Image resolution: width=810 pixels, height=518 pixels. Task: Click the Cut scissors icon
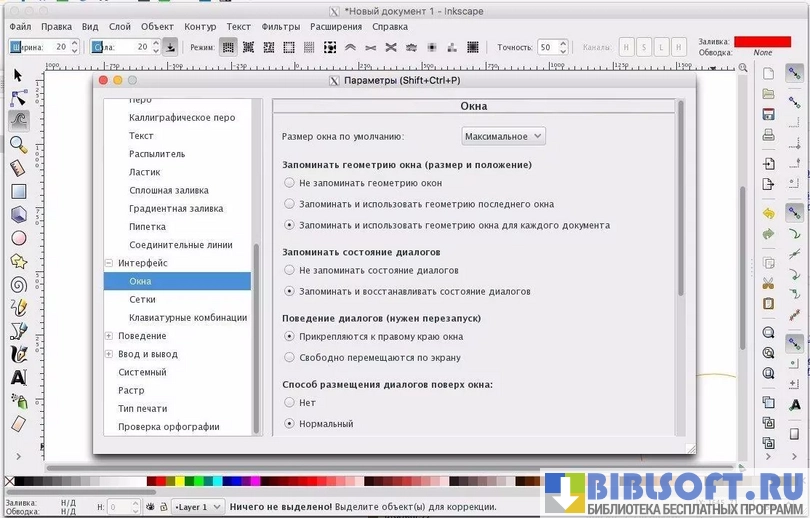(768, 283)
